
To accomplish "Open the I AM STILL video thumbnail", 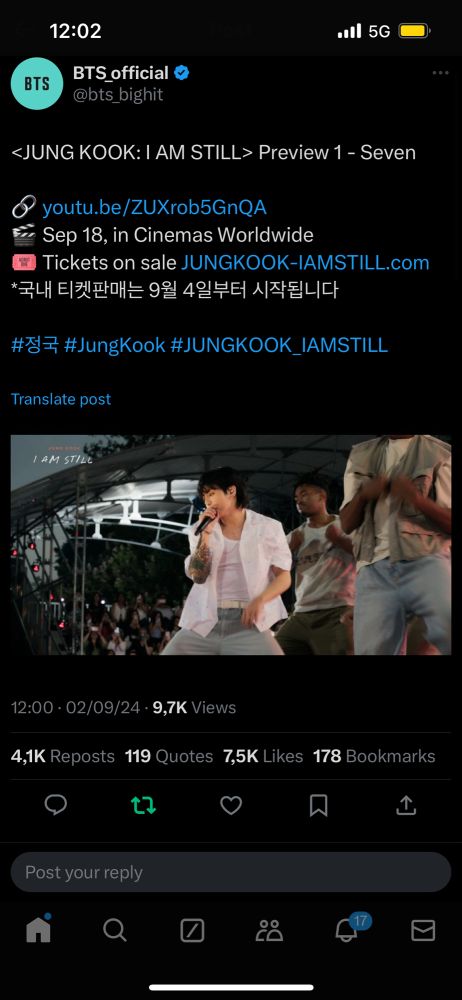I will tap(231, 545).
